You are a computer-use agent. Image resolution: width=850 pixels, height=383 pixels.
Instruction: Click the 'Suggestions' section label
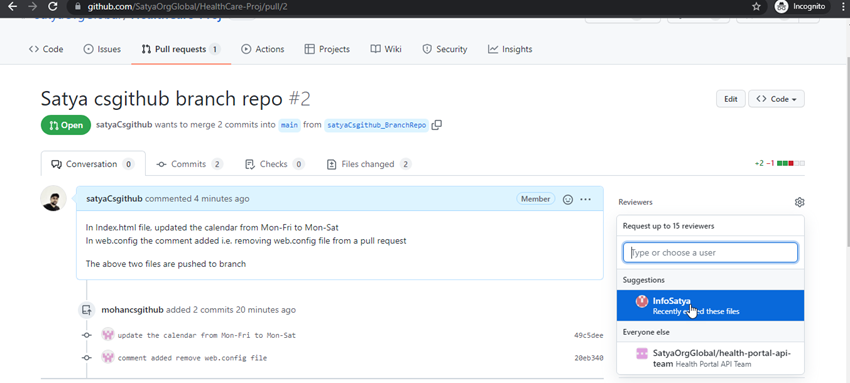643,280
